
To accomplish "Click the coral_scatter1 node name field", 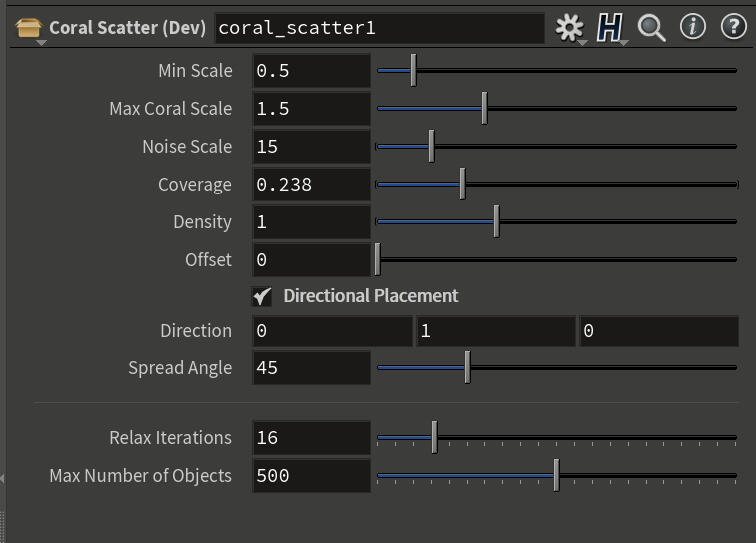I will click(x=380, y=28).
